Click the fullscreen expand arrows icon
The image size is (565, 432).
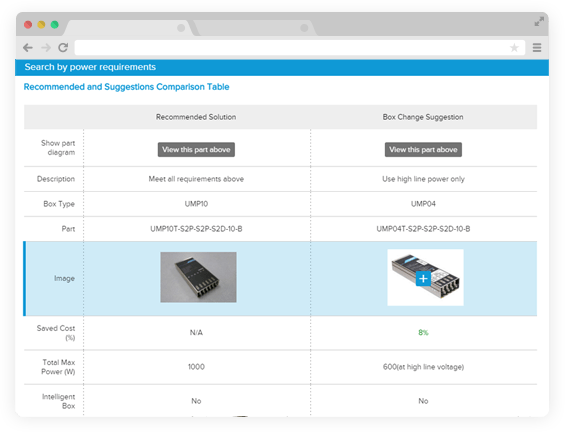coord(539,21)
